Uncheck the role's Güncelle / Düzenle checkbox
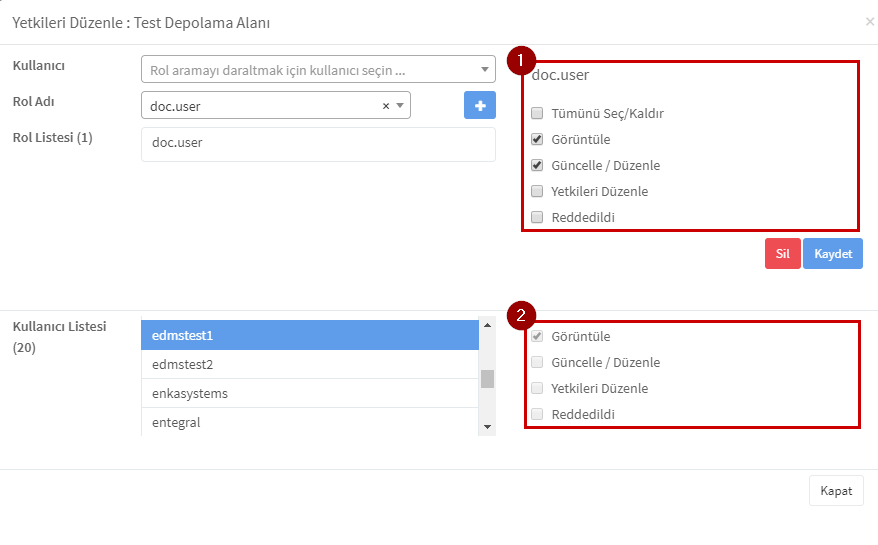Image resolution: width=878 pixels, height=545 pixels. click(537, 165)
